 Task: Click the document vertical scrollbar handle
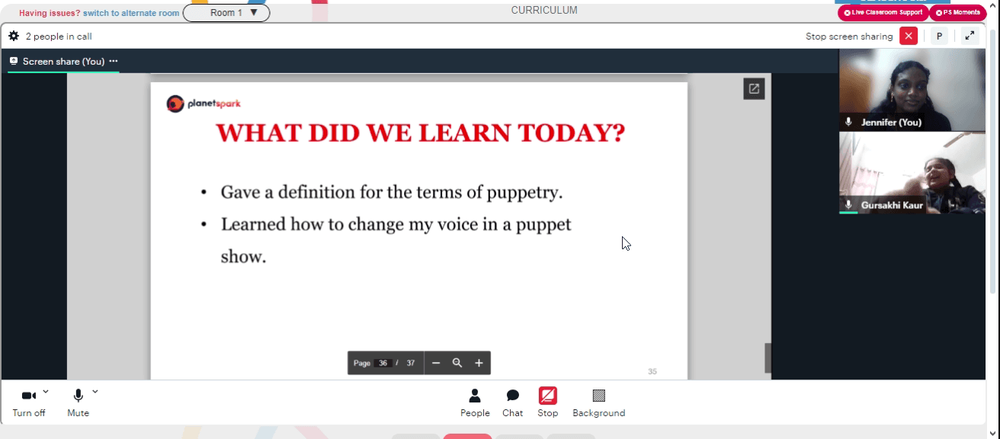[768, 358]
